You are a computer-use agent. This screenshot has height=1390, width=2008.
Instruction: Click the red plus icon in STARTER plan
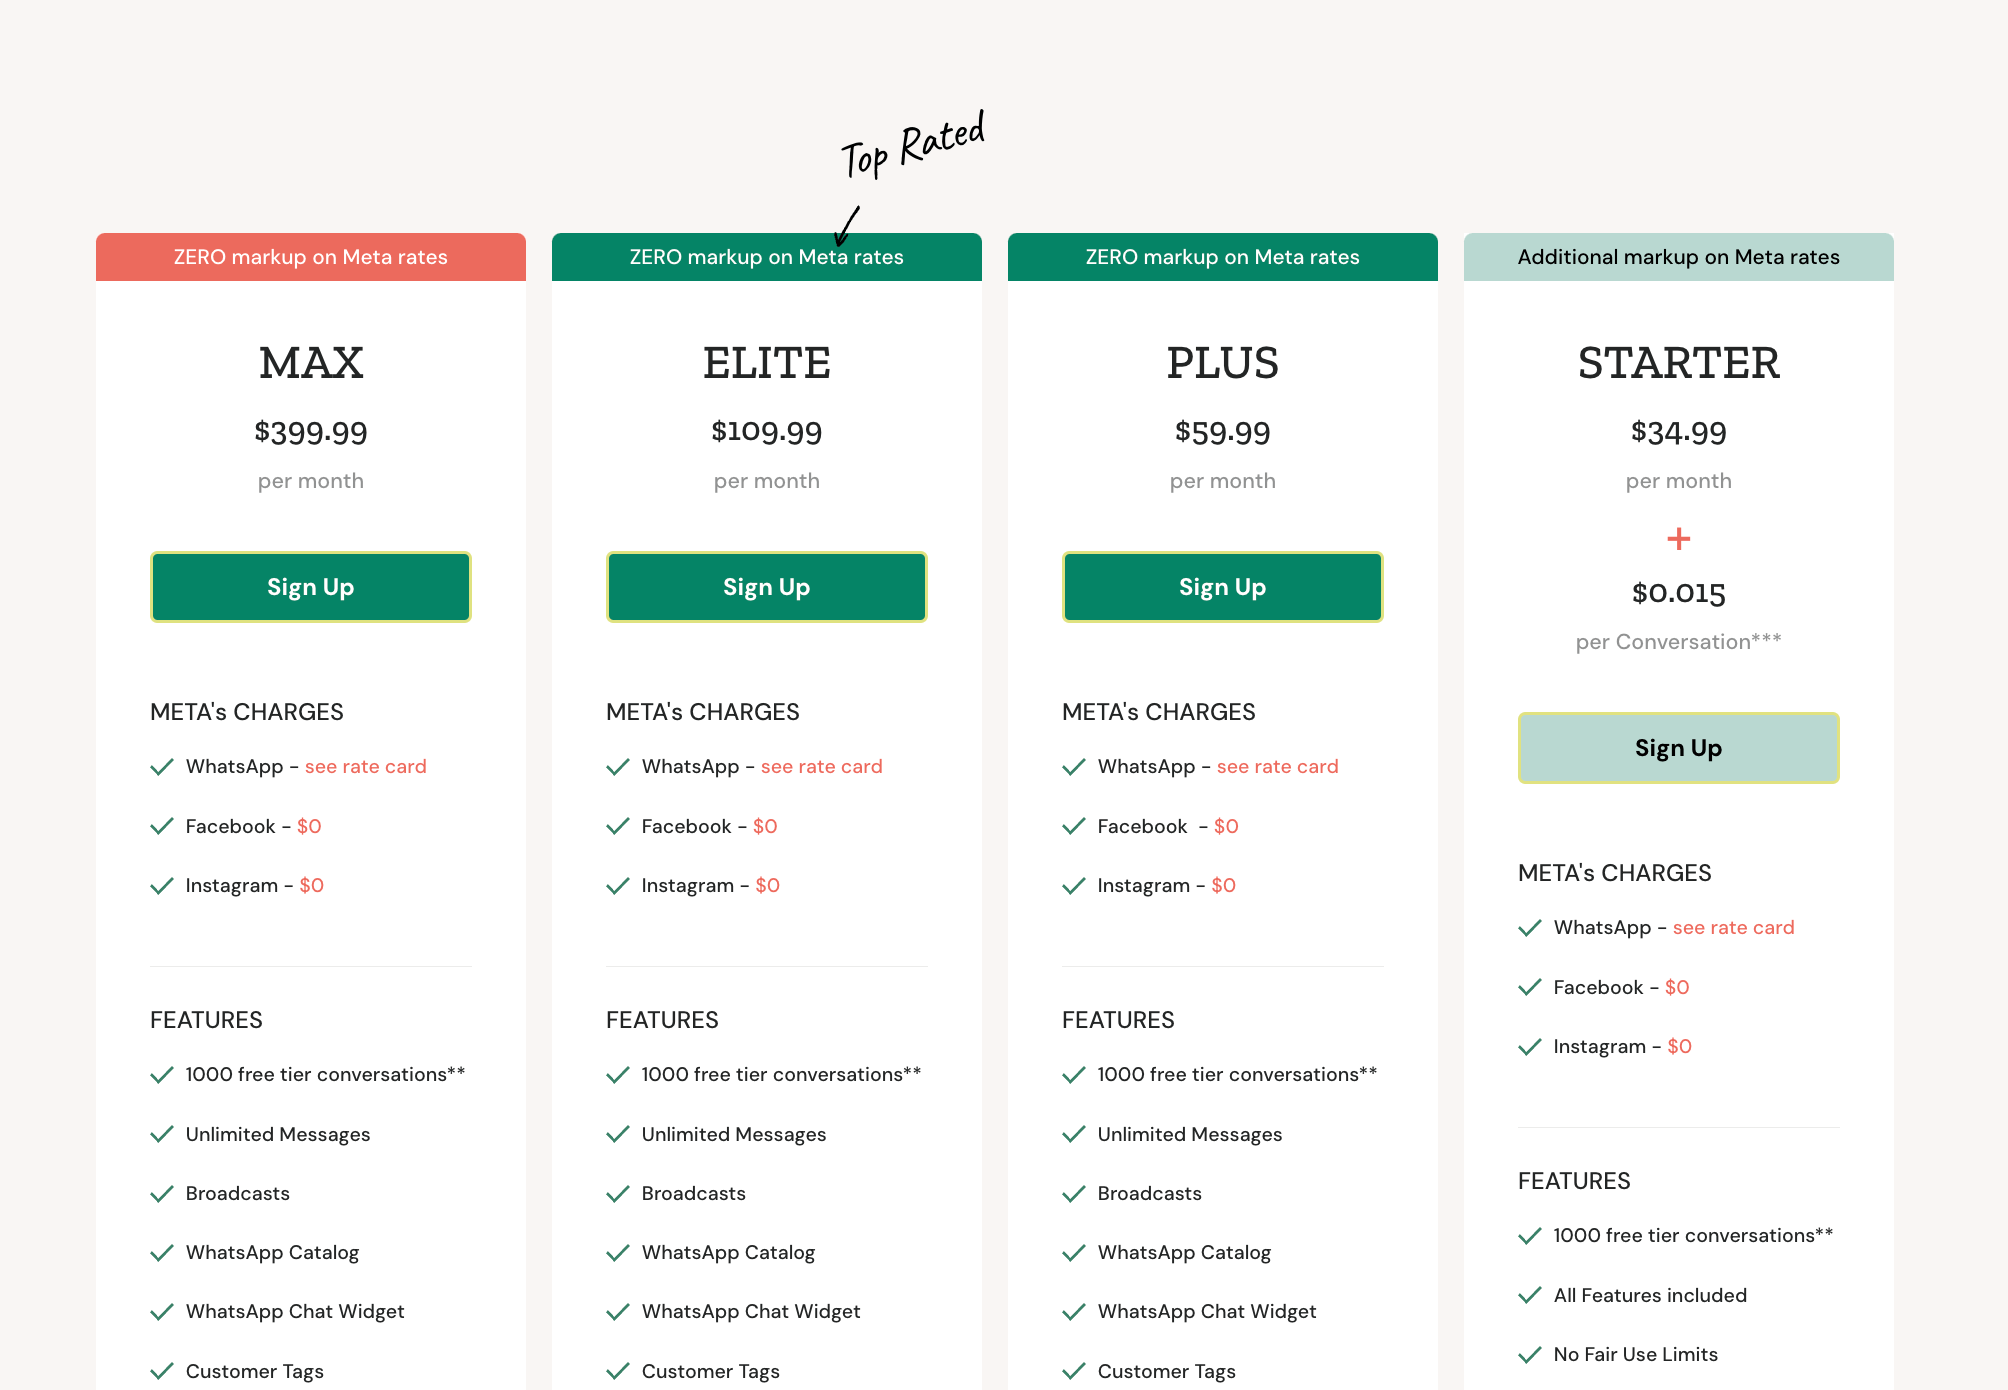click(1678, 538)
